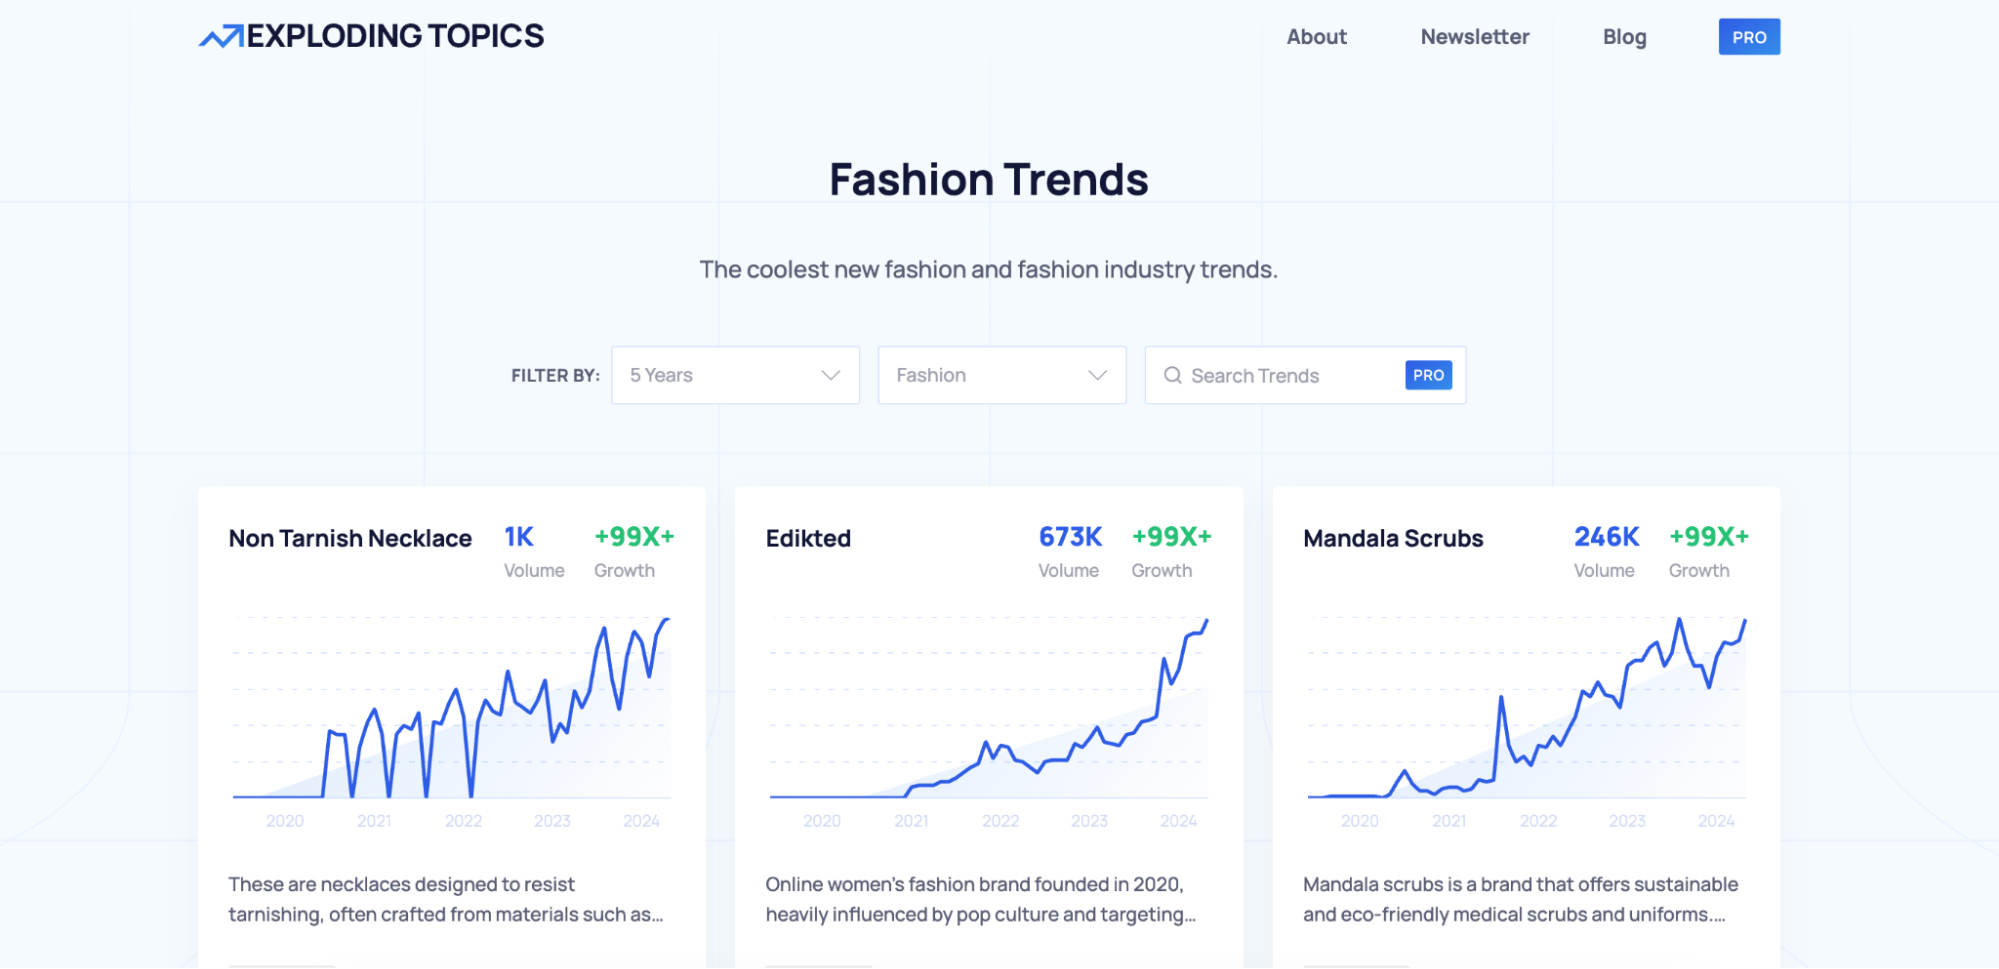This screenshot has height=969, width=1999.
Task: Click the Edikted 673K volume figure
Action: click(x=1070, y=537)
